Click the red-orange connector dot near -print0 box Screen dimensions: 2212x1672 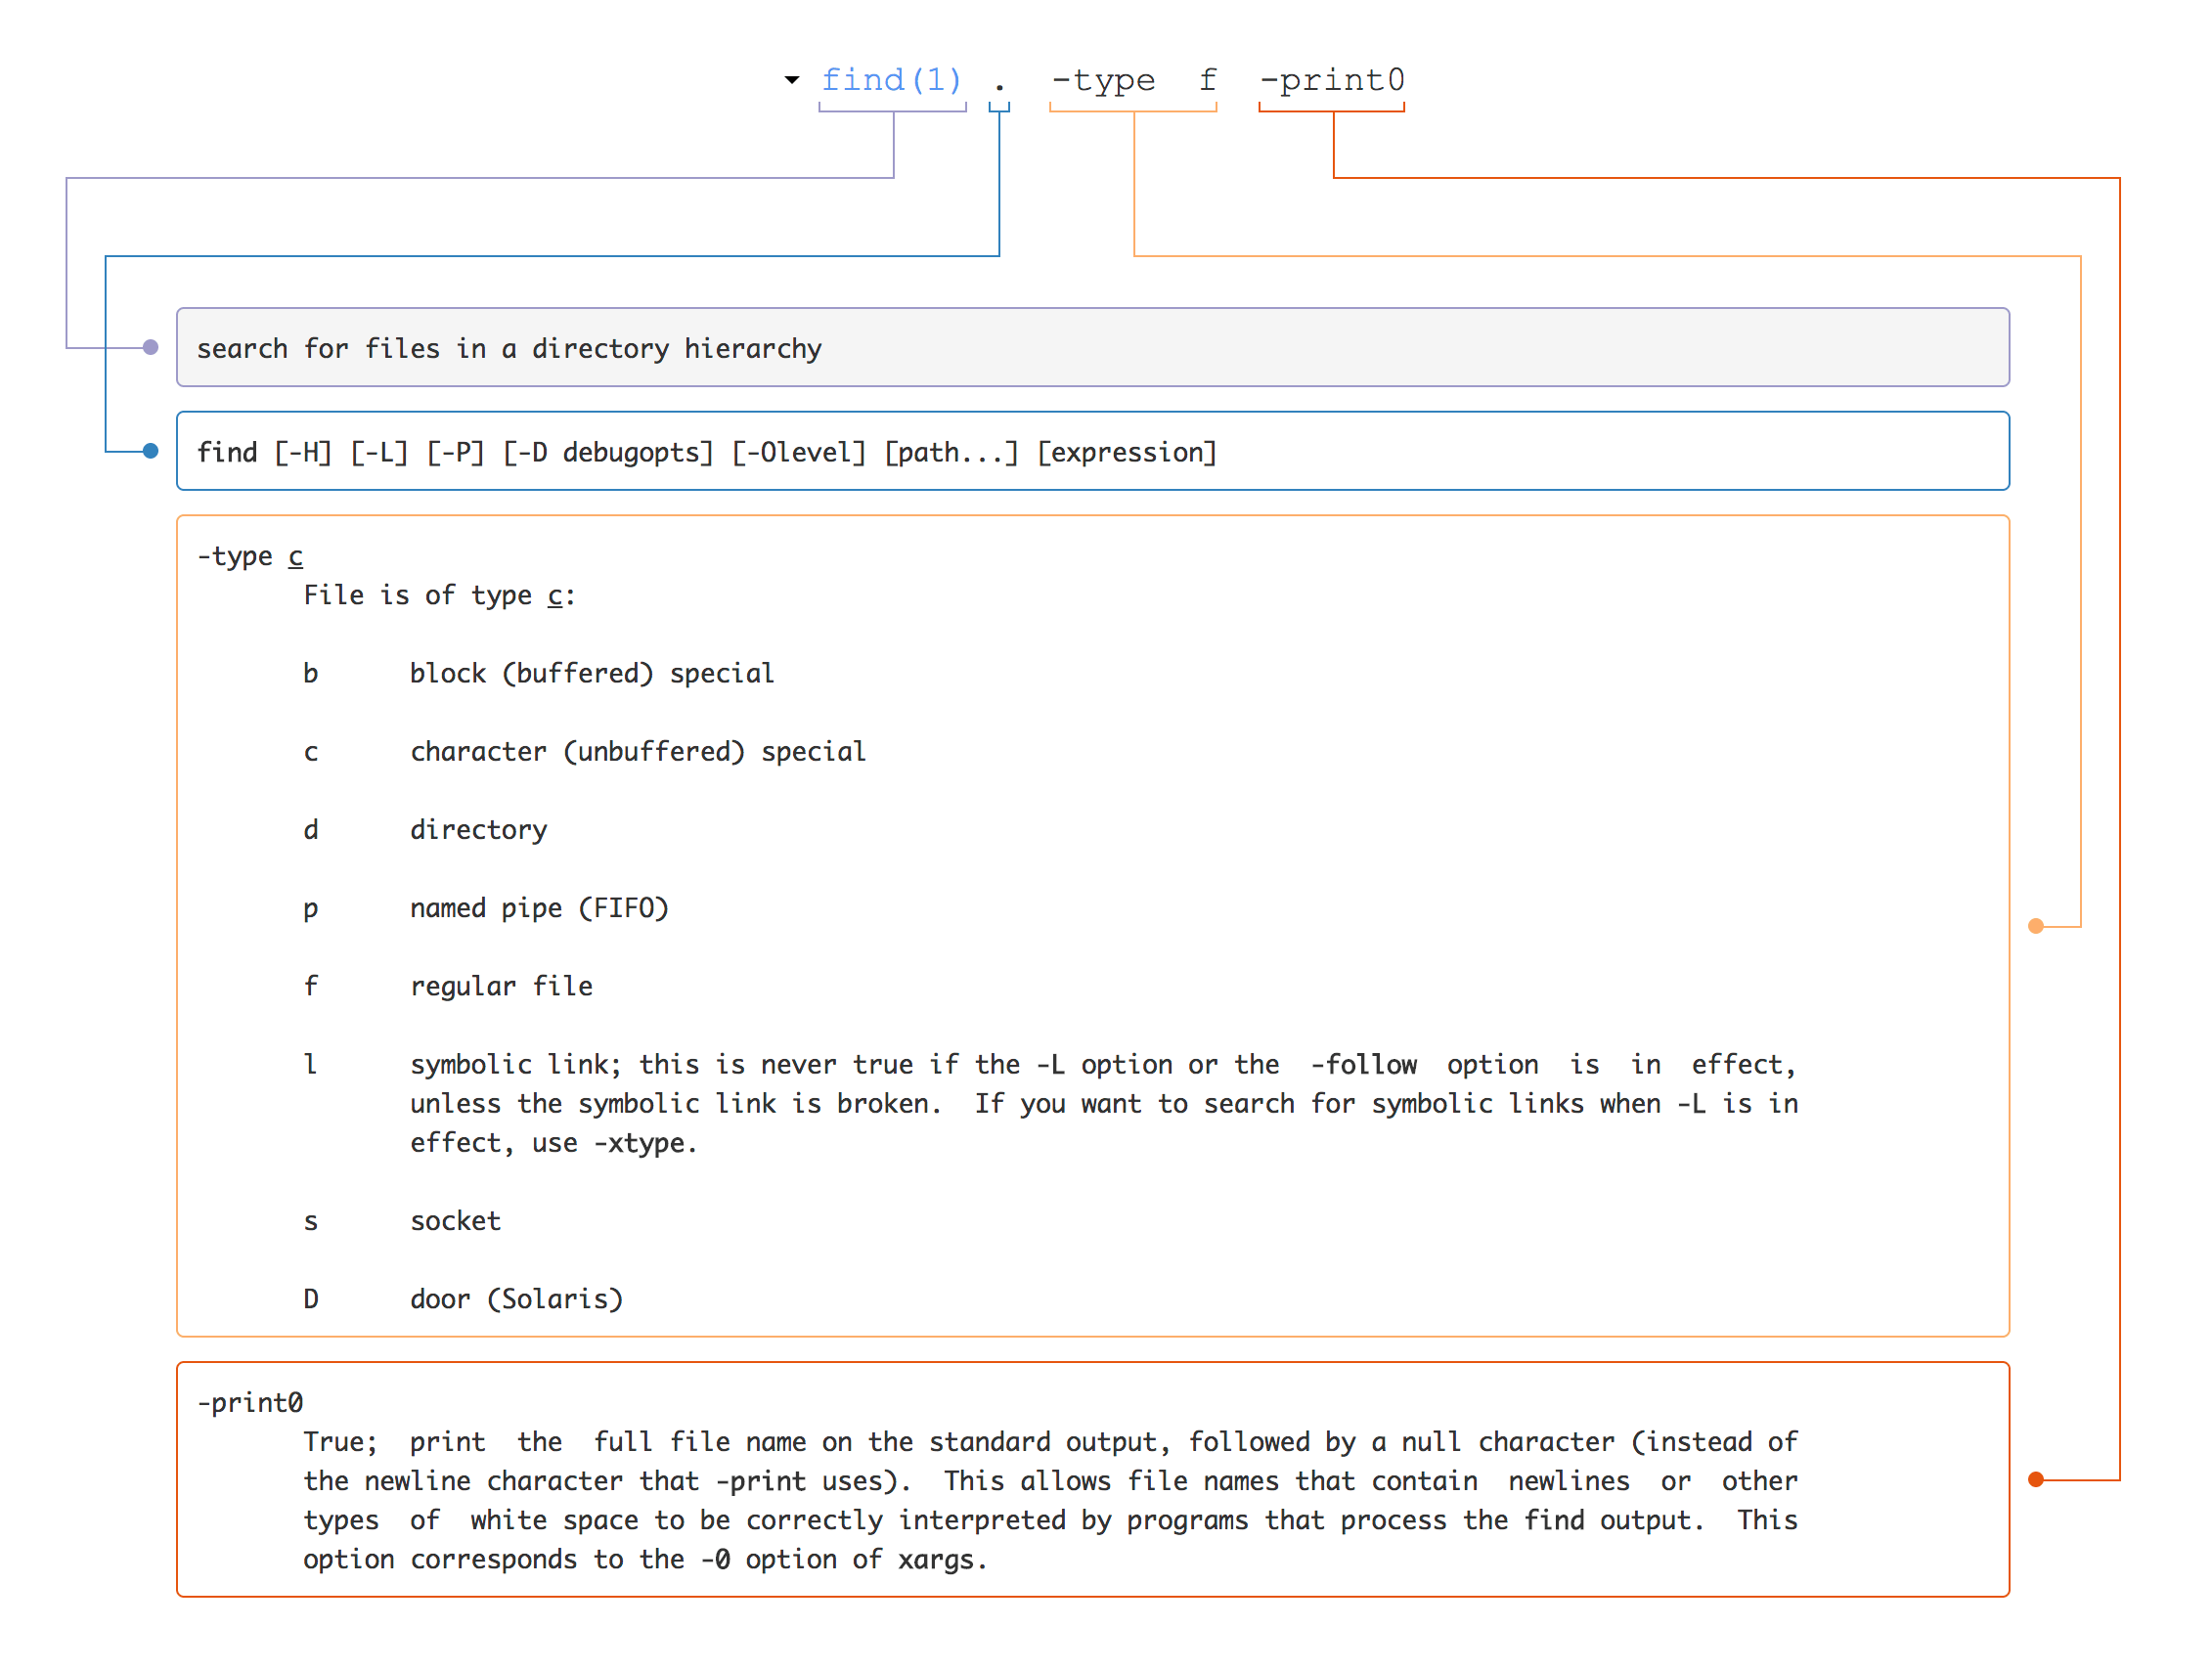2035,1479
